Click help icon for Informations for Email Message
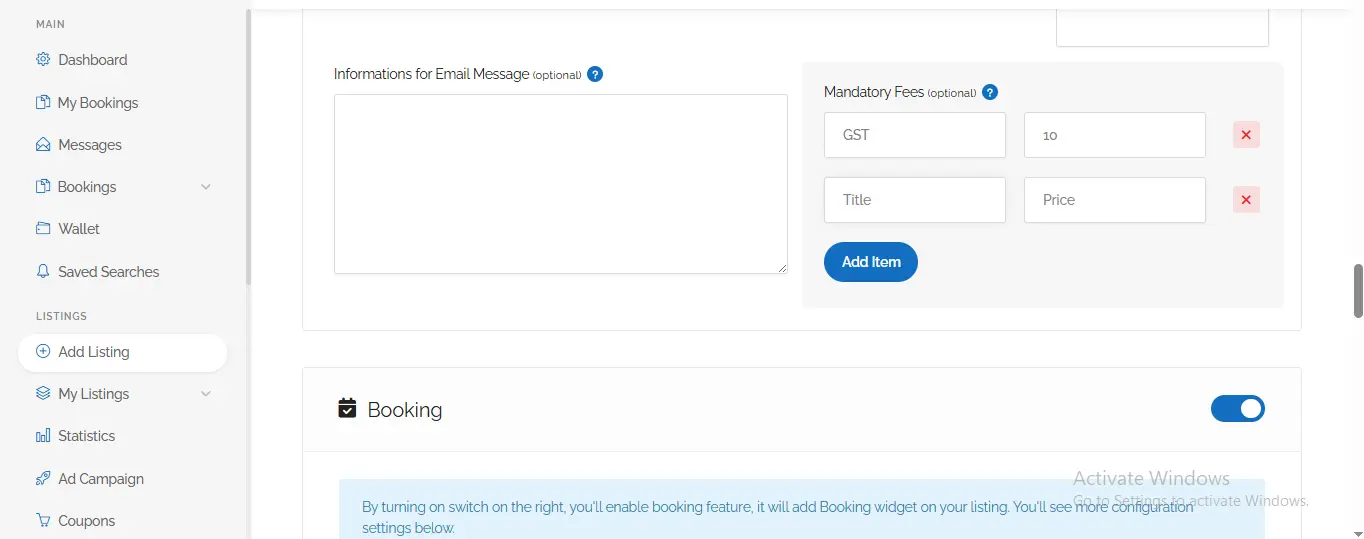1364x539 pixels. coord(595,74)
